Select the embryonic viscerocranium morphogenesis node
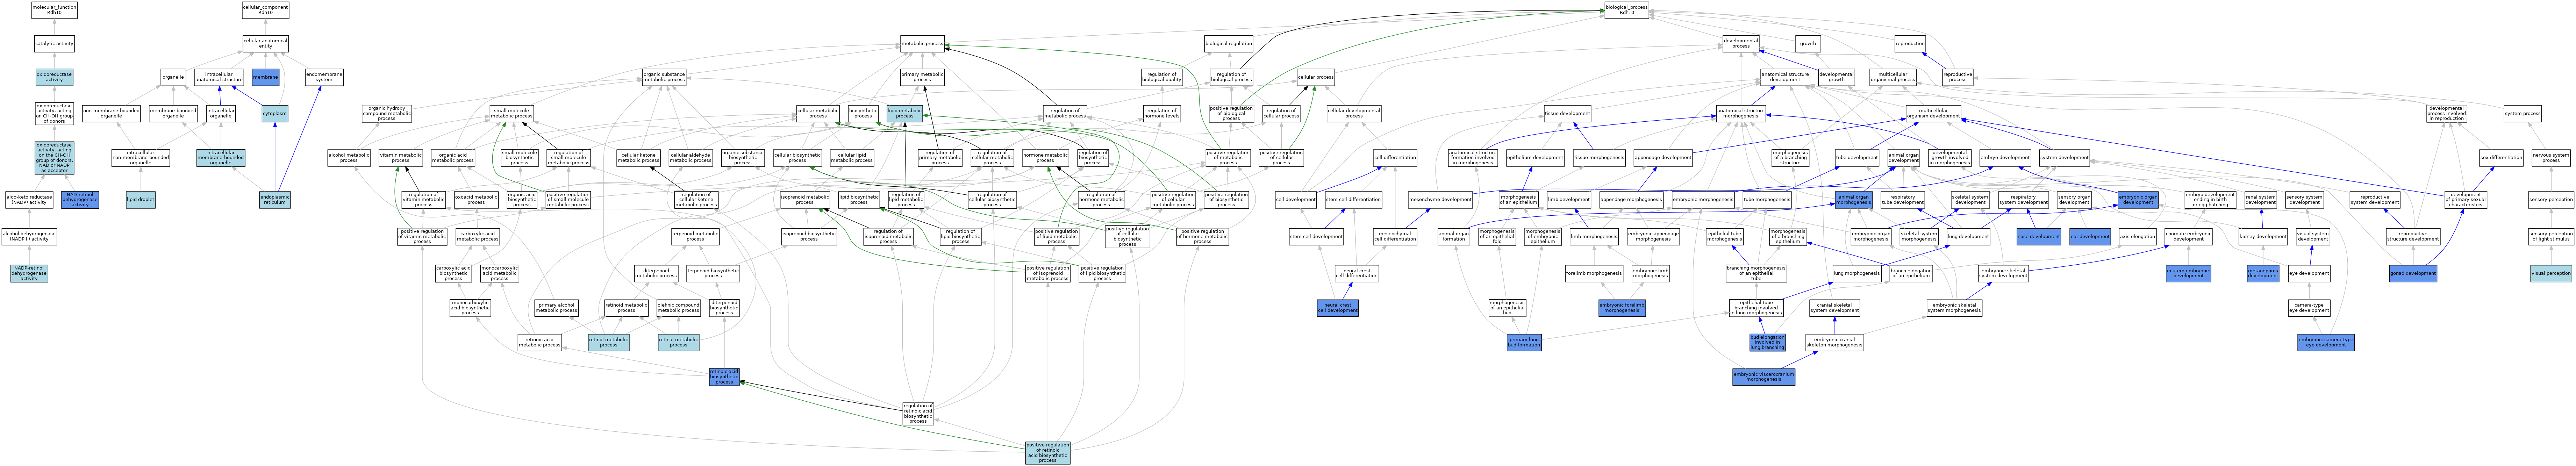Screen dimensions: 2576x466 [1763, 377]
